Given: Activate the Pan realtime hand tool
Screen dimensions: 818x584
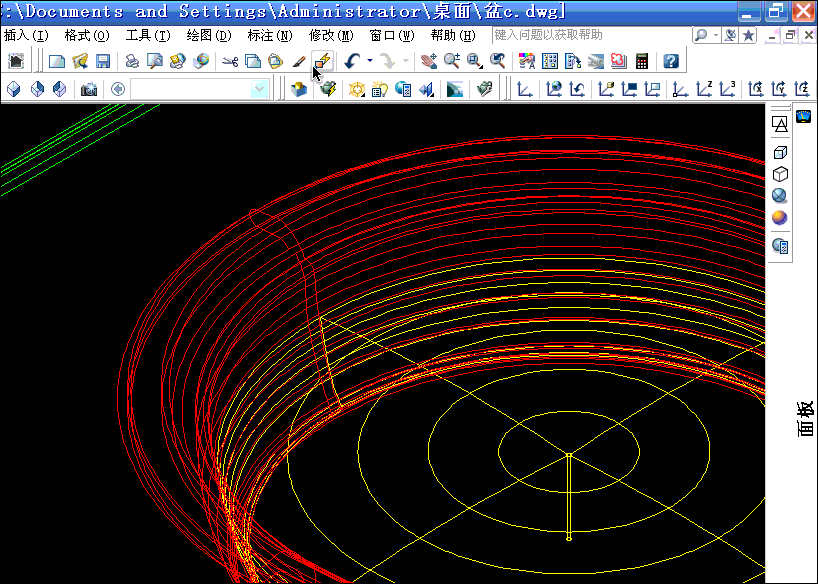Looking at the screenshot, I should (x=429, y=61).
